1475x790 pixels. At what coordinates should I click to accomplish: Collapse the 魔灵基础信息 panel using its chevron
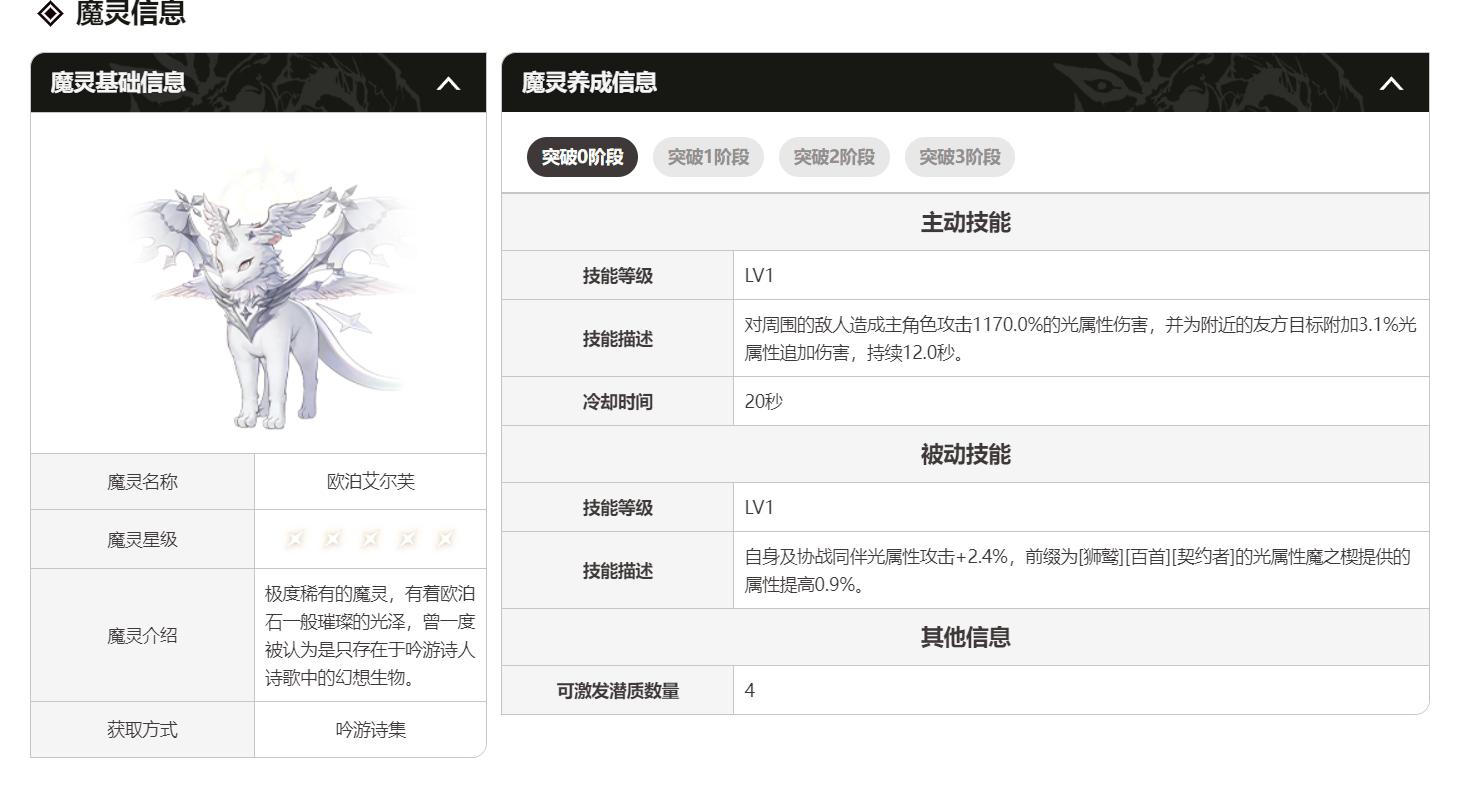pos(449,83)
